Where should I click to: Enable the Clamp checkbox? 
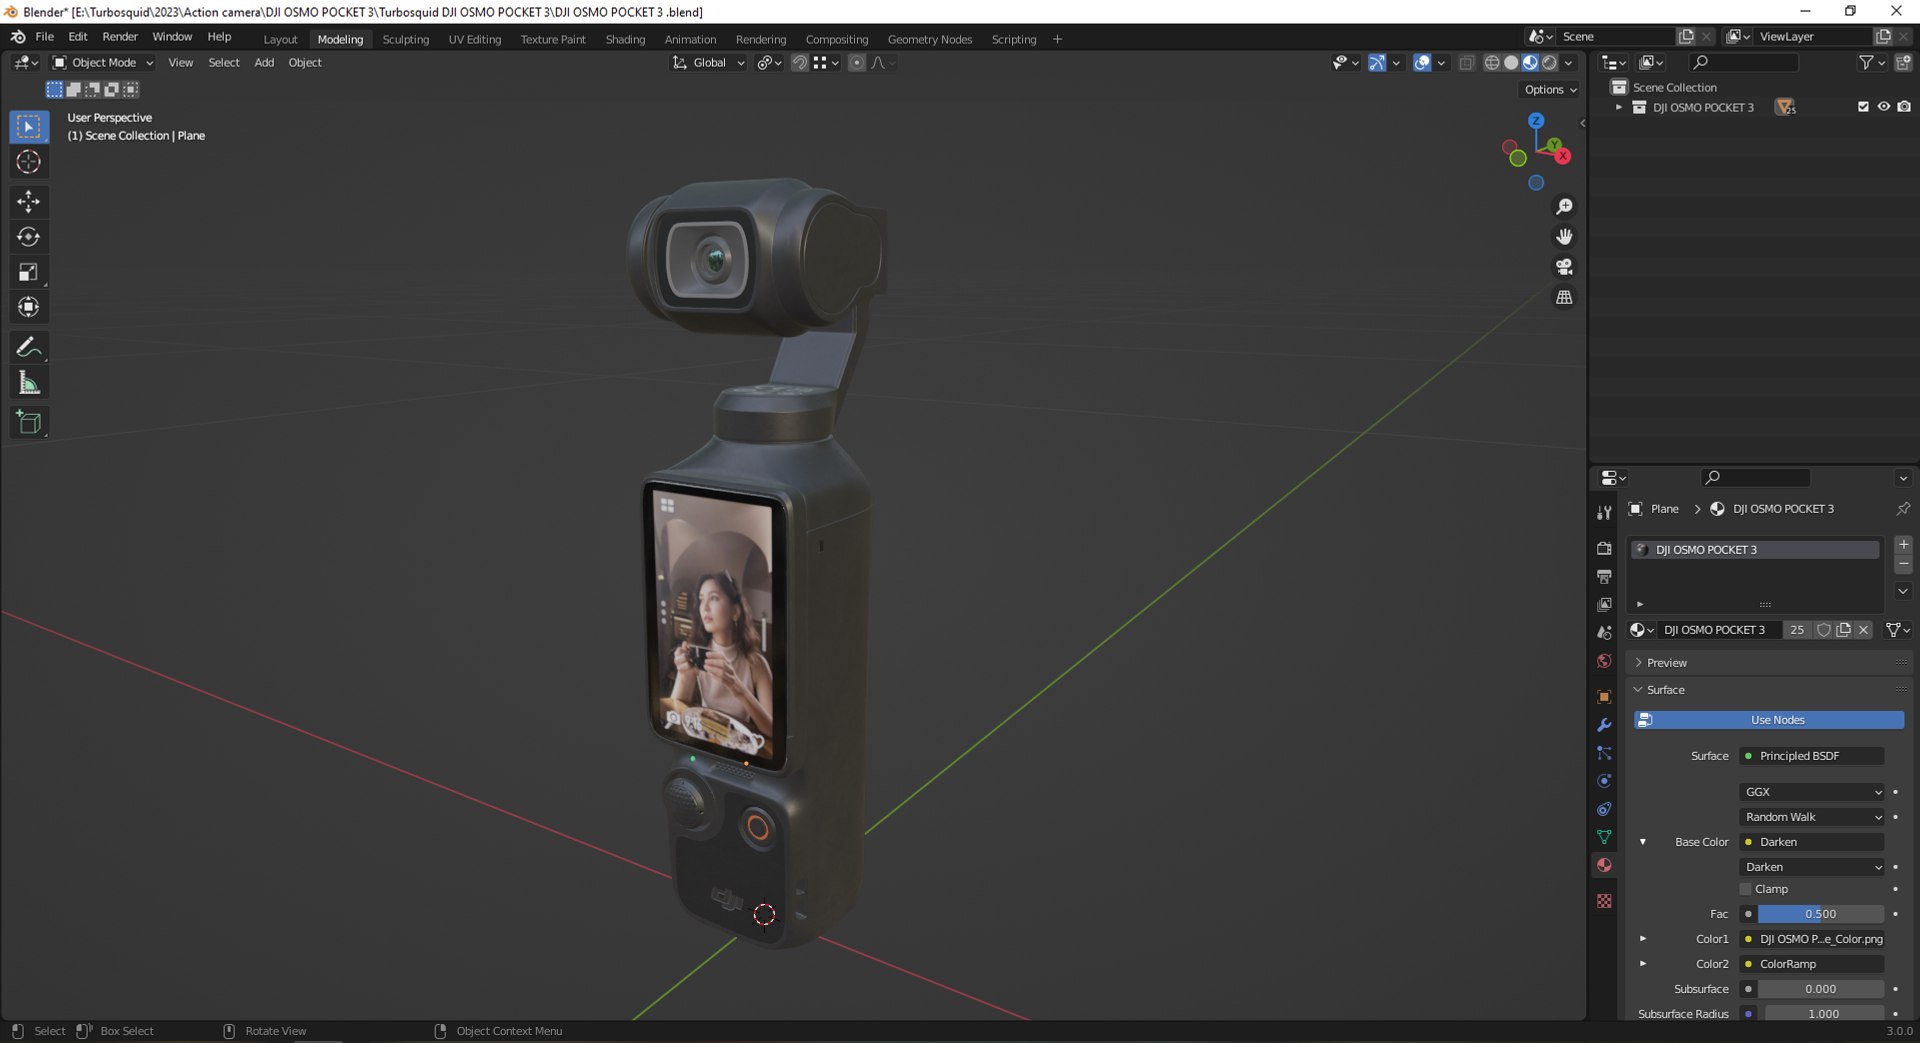click(x=1746, y=889)
